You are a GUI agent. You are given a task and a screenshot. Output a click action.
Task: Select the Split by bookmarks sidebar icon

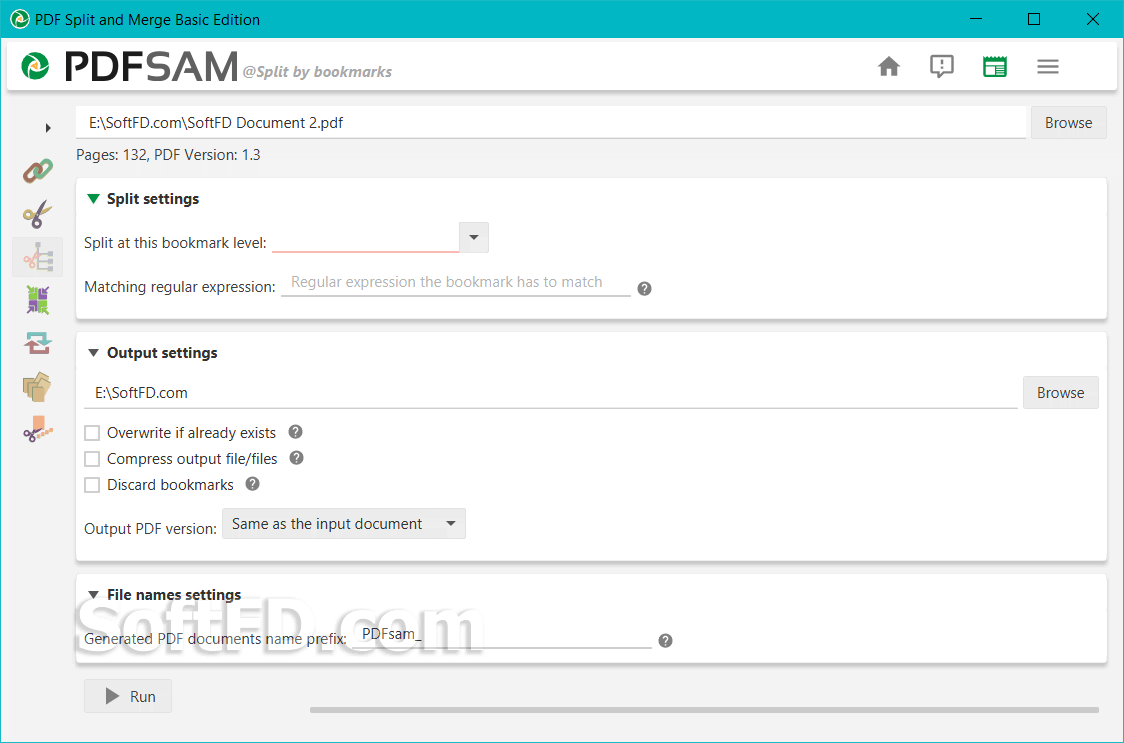tap(37, 257)
